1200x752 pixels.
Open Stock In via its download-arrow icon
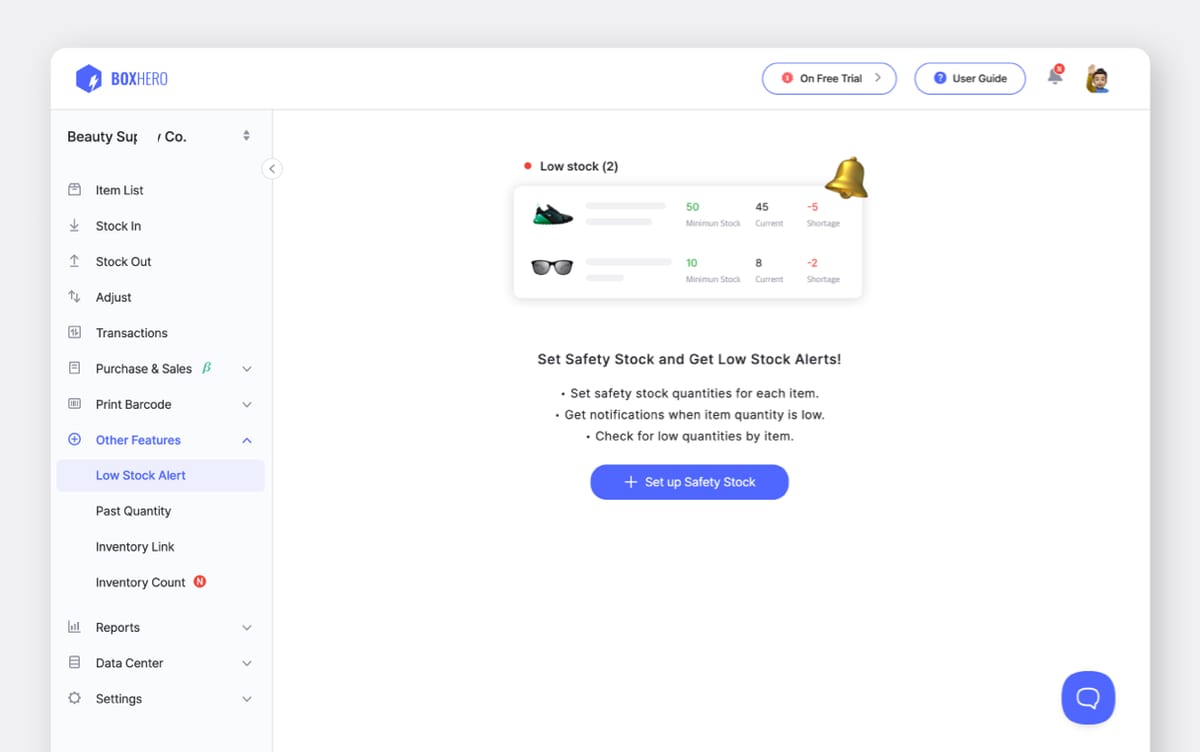74,225
